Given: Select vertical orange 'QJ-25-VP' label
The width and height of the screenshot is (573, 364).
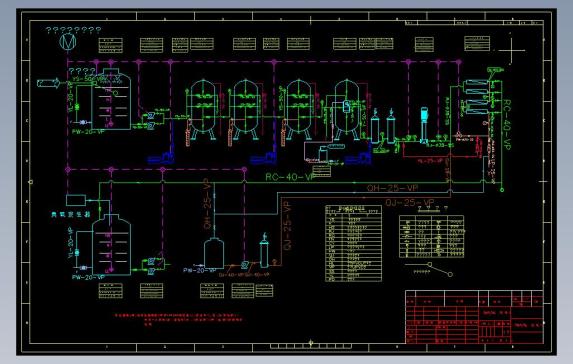Looking at the screenshot, I should [288, 226].
